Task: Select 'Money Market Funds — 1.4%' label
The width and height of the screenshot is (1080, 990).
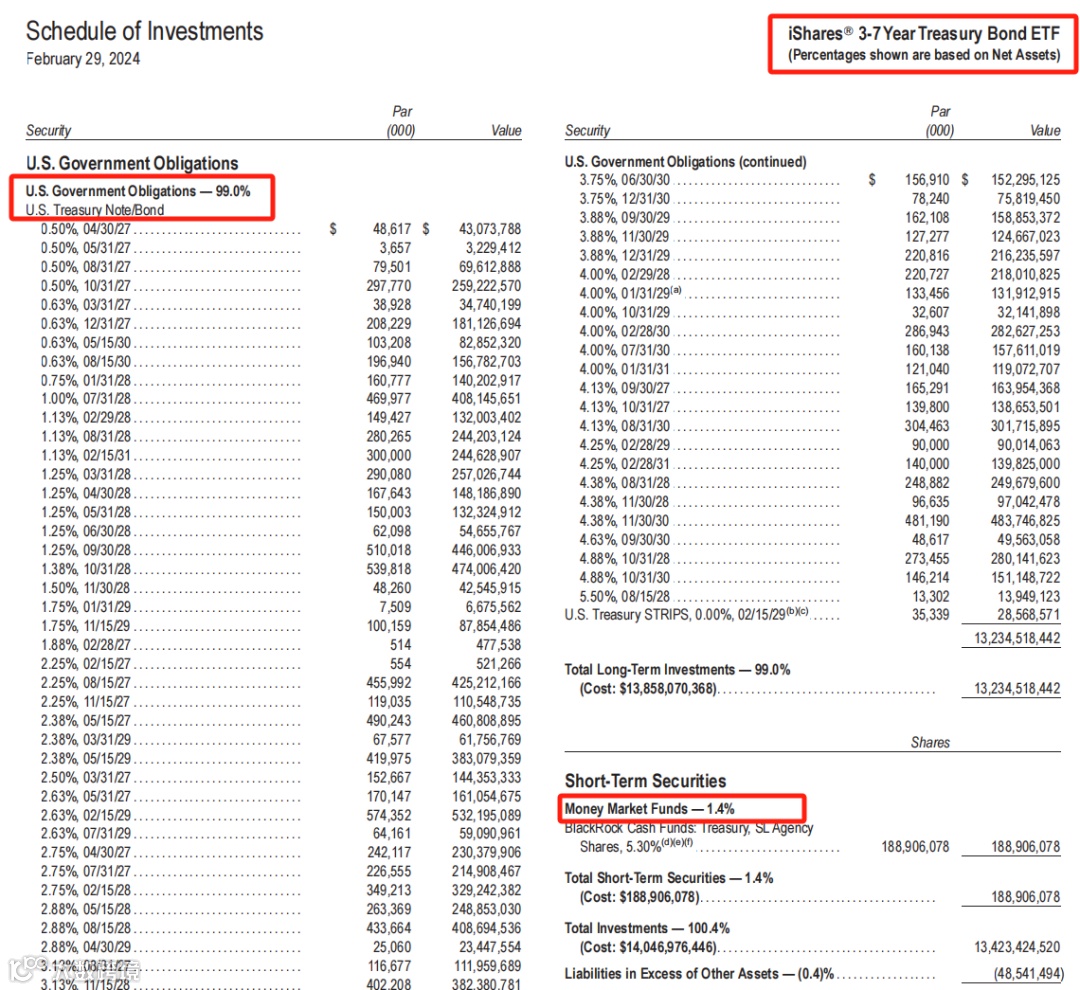Action: coord(649,809)
